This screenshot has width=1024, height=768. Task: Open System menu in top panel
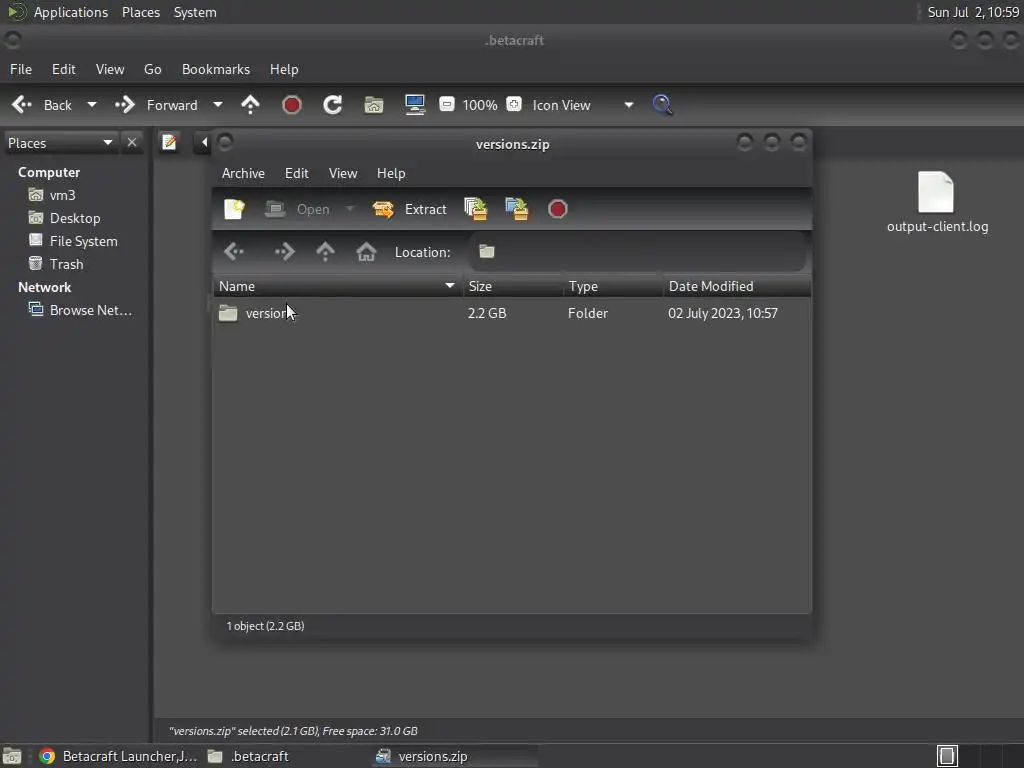(x=195, y=12)
